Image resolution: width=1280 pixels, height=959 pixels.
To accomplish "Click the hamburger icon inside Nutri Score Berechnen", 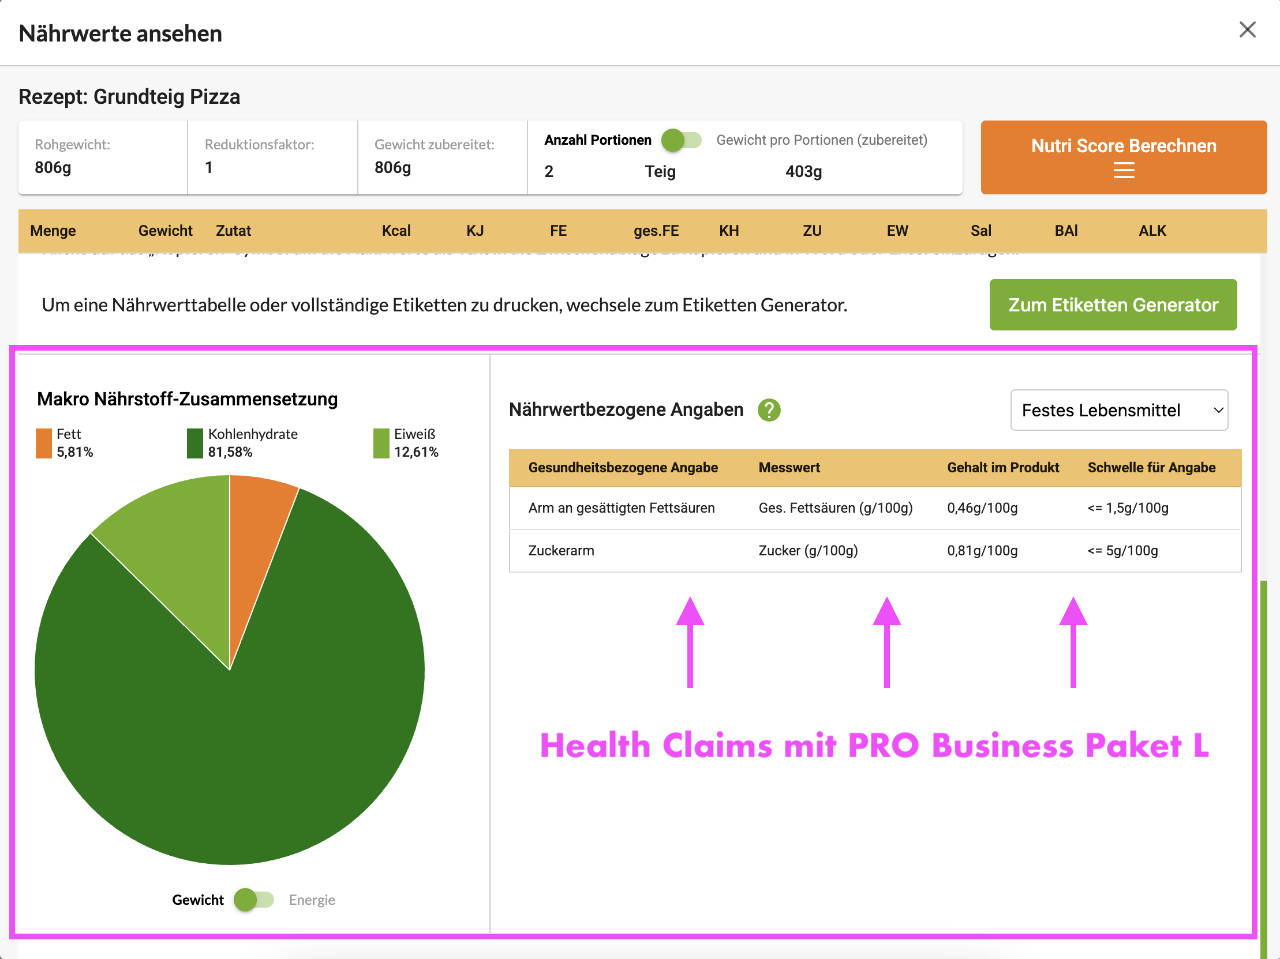I will click(1123, 169).
